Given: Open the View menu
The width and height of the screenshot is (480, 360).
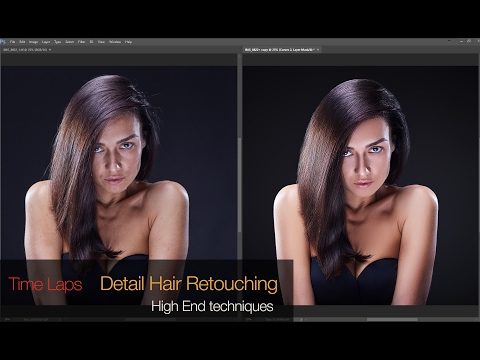Looking at the screenshot, I should click(101, 42).
